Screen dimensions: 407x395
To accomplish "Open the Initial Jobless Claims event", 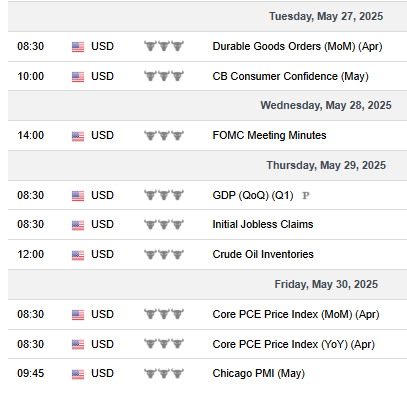I will pyautogui.click(x=263, y=224).
